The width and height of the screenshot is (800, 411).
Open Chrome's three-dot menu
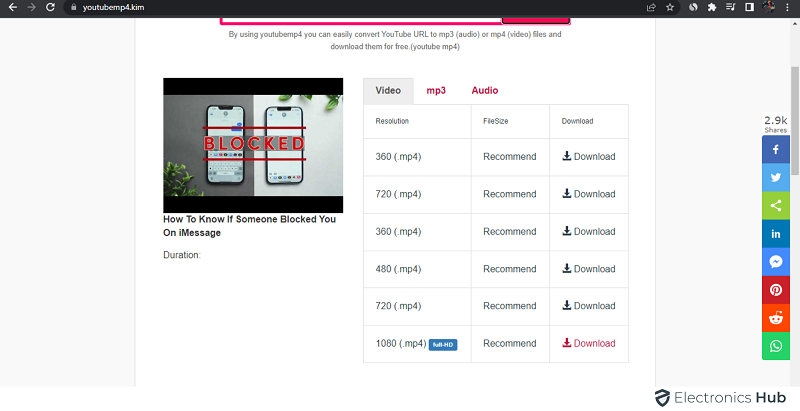pyautogui.click(x=787, y=7)
